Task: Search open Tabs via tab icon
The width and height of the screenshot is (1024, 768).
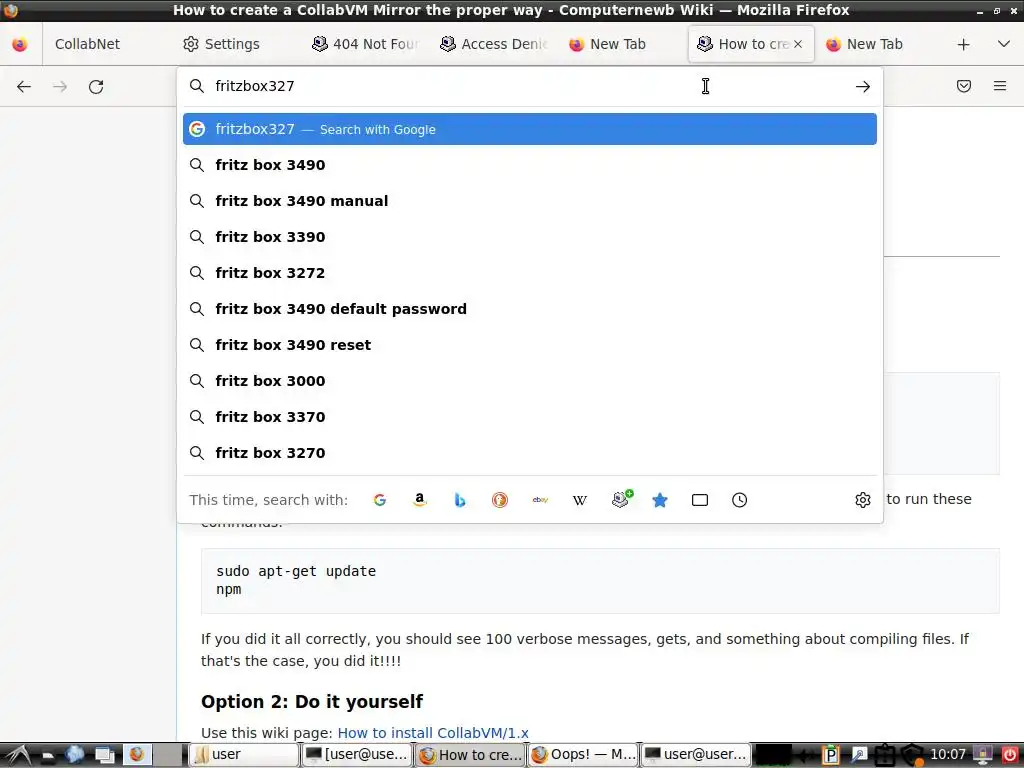Action: click(699, 500)
